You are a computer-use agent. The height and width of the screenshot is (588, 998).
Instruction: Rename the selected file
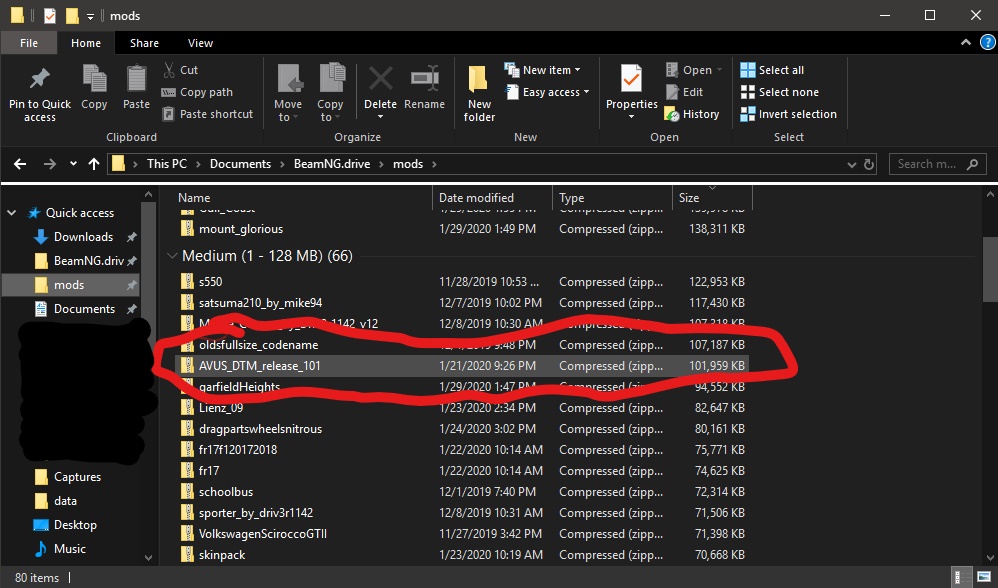[425, 87]
